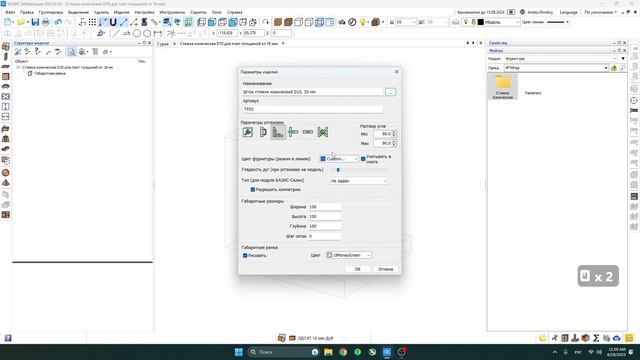Increase the Min angle spinner value
This screenshot has width=640, height=360.
[394, 132]
